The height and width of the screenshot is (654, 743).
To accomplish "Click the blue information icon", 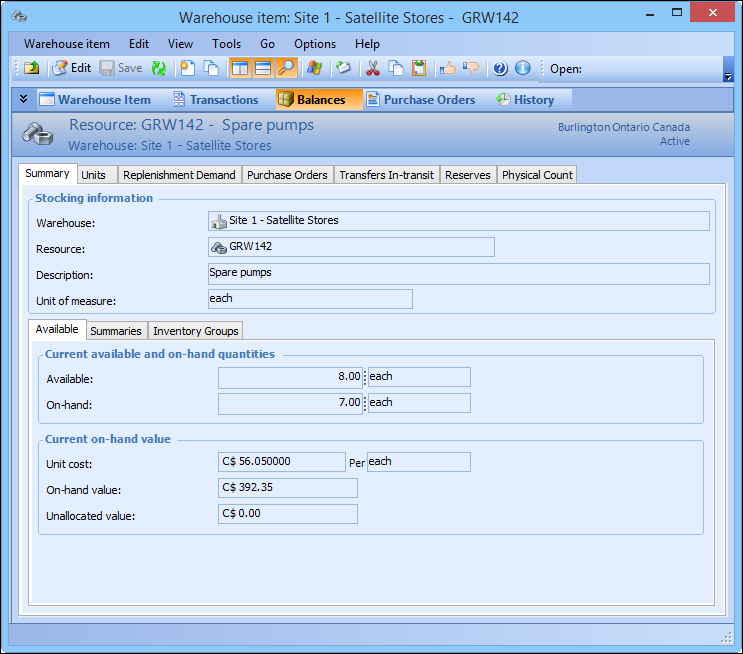I will pos(522,69).
